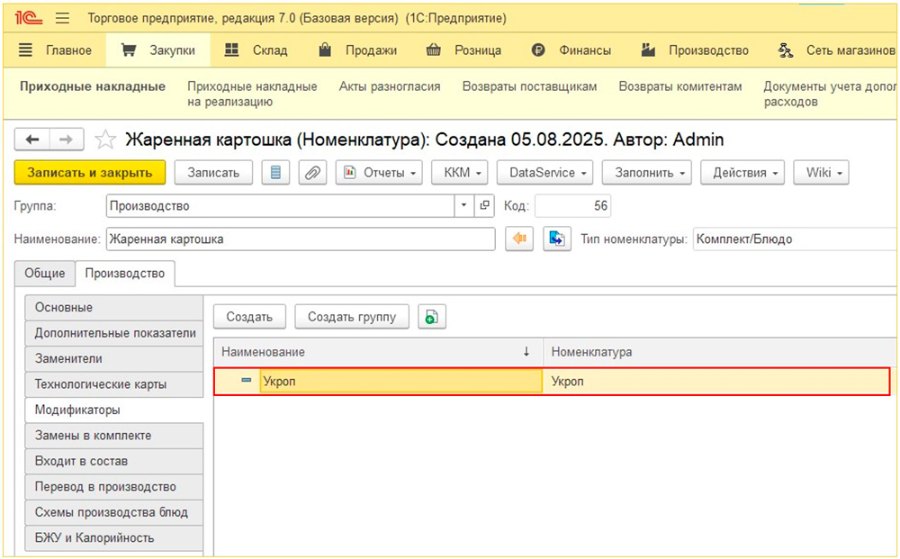This screenshot has height=559, width=900.
Task: Click the list document icon button after Записать
Action: click(x=276, y=173)
